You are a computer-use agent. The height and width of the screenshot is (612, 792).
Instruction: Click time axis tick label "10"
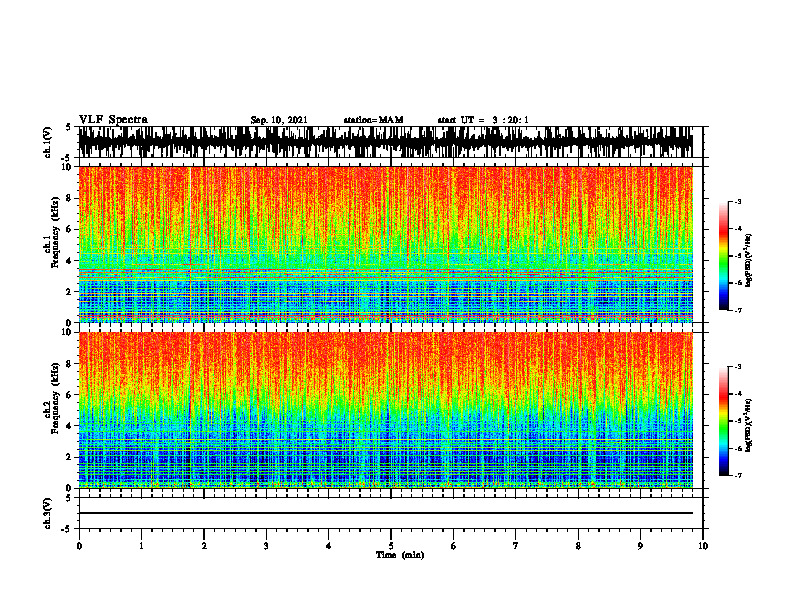pos(703,546)
